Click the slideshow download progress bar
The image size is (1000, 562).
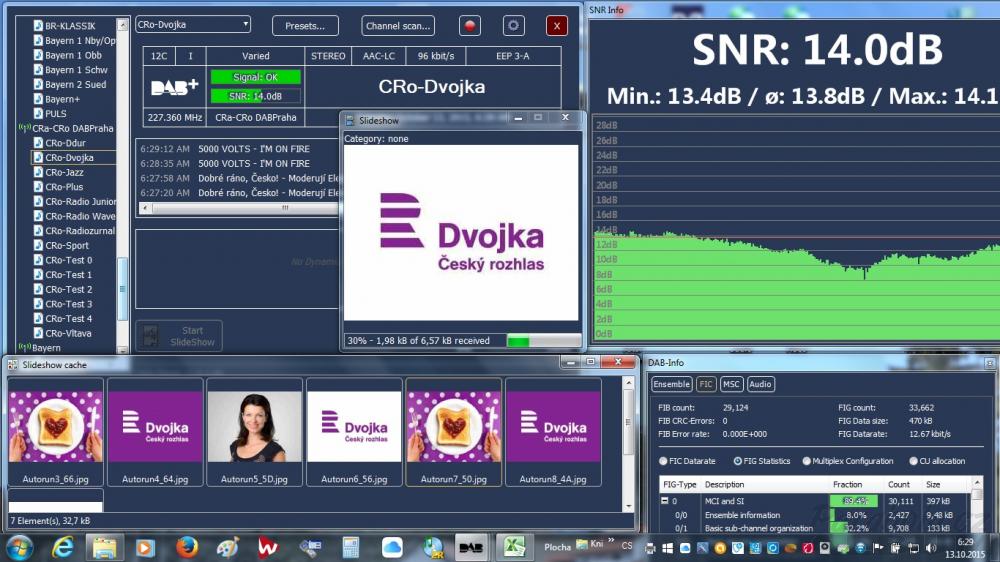543,341
